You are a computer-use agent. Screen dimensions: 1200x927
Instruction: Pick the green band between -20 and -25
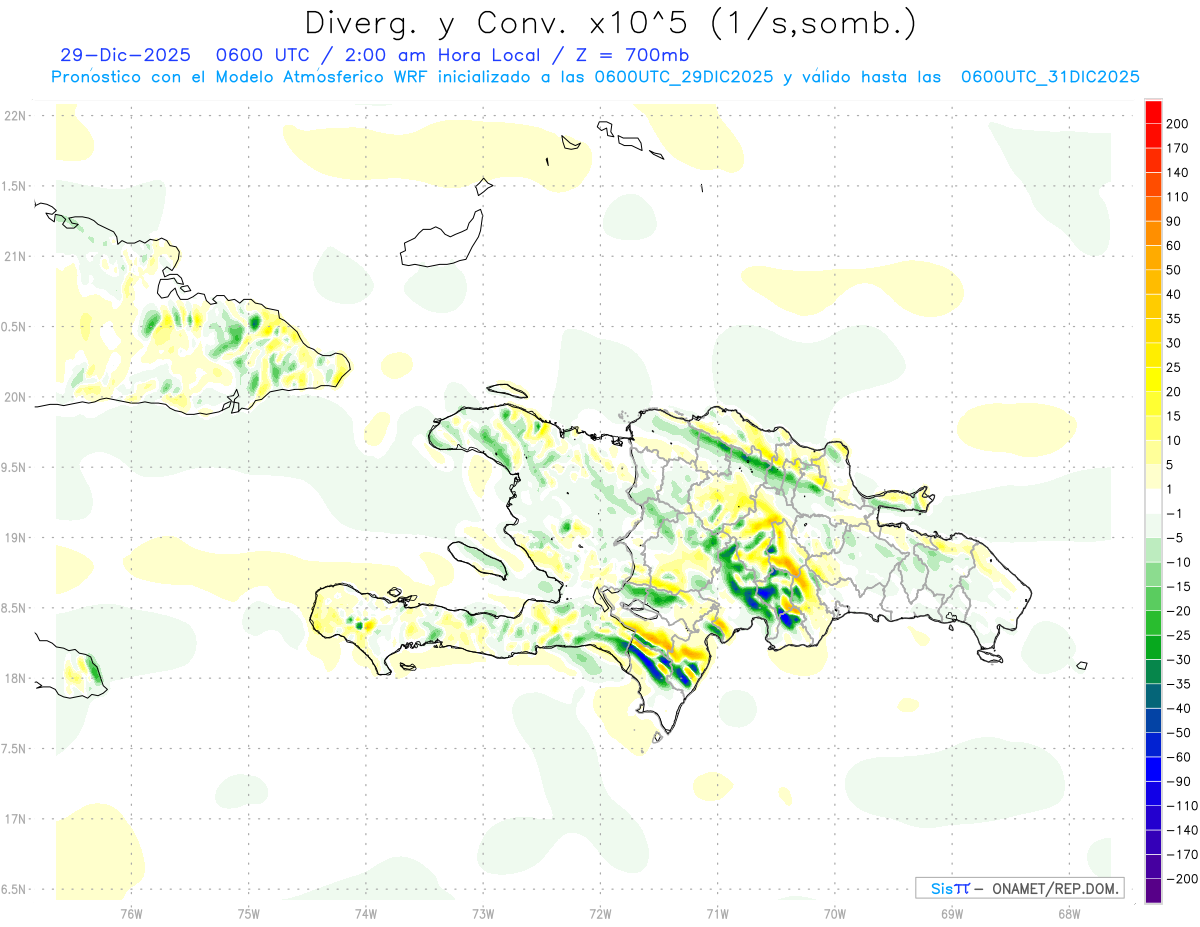click(x=1154, y=623)
